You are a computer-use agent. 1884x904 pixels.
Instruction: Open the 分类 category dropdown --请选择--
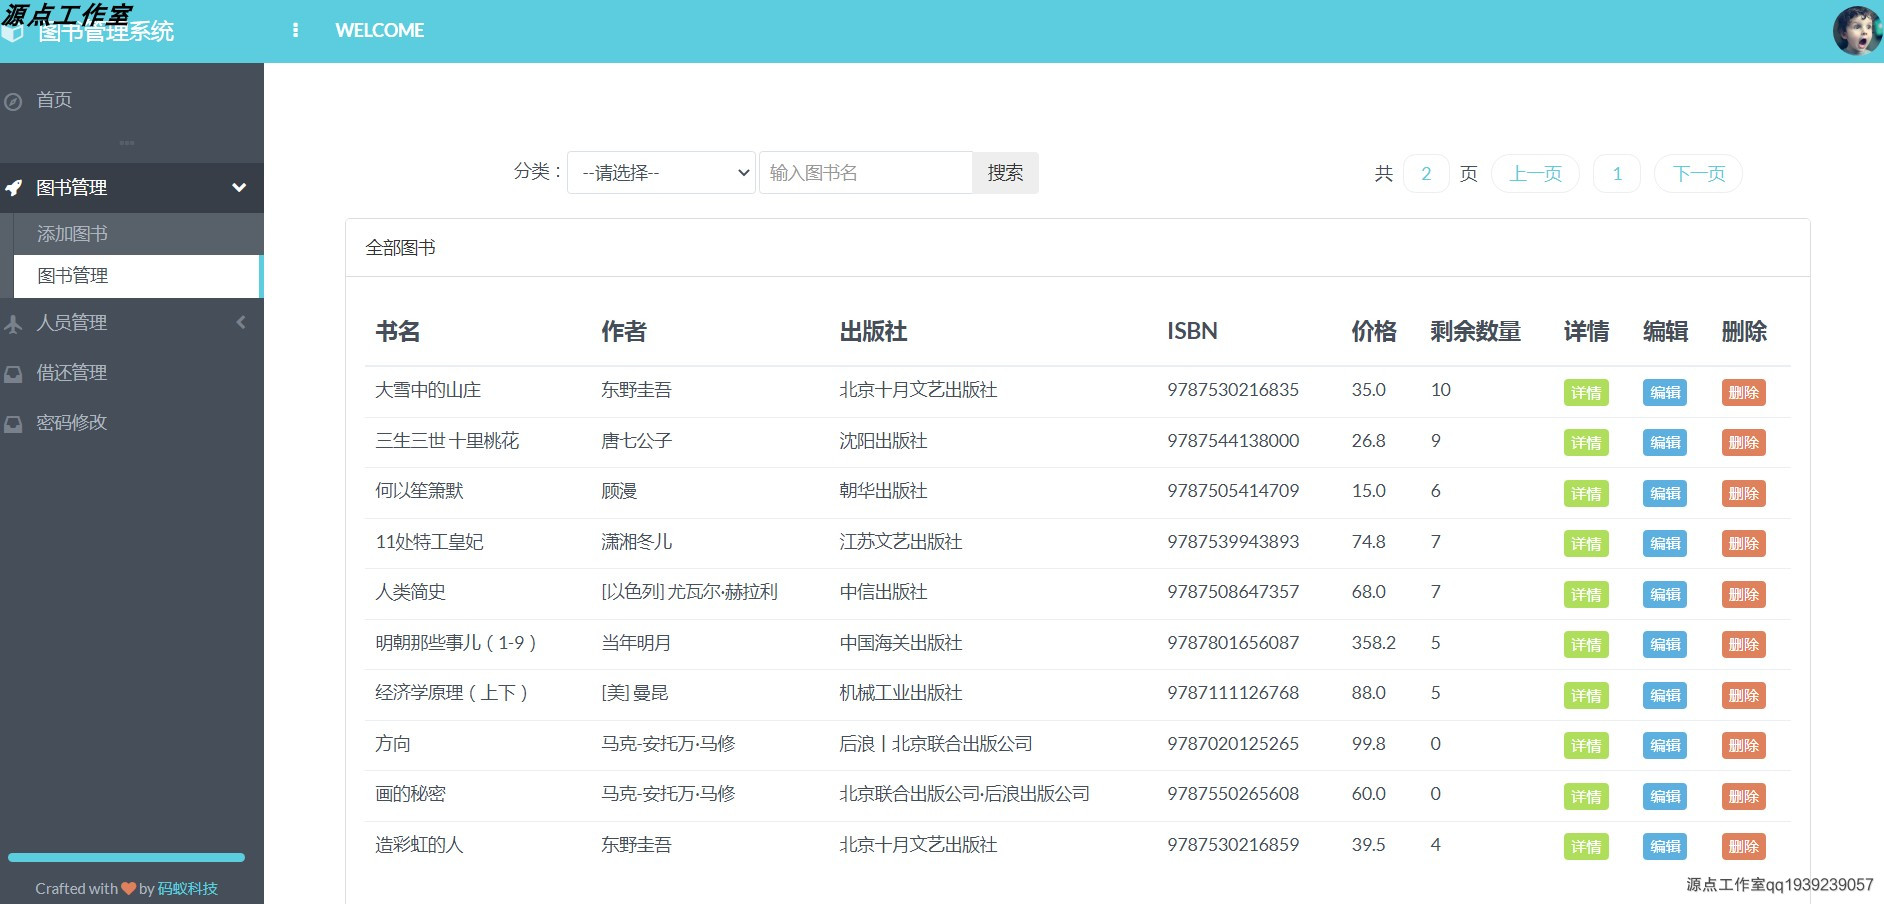coord(660,172)
